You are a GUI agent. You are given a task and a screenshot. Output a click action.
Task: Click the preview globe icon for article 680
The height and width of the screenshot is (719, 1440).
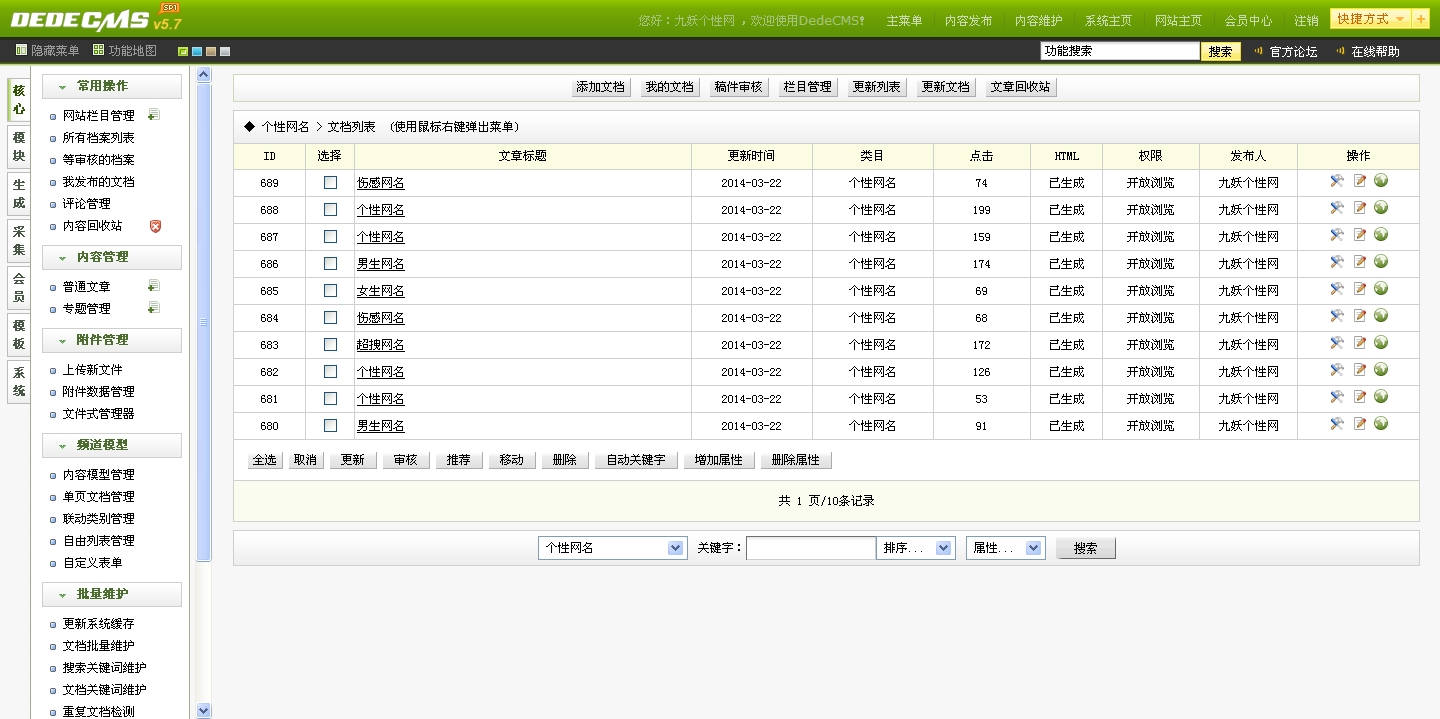click(x=1381, y=424)
